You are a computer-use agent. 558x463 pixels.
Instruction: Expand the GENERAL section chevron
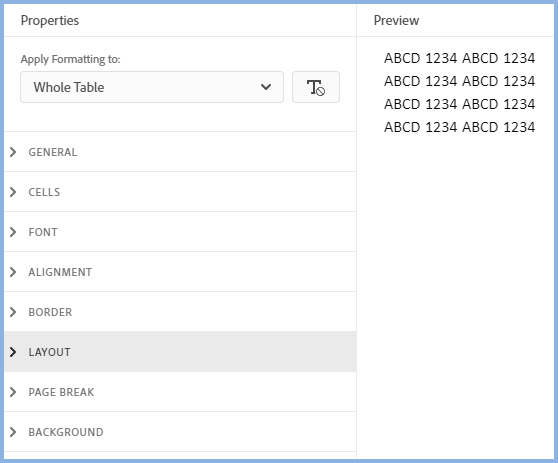pos(13,152)
